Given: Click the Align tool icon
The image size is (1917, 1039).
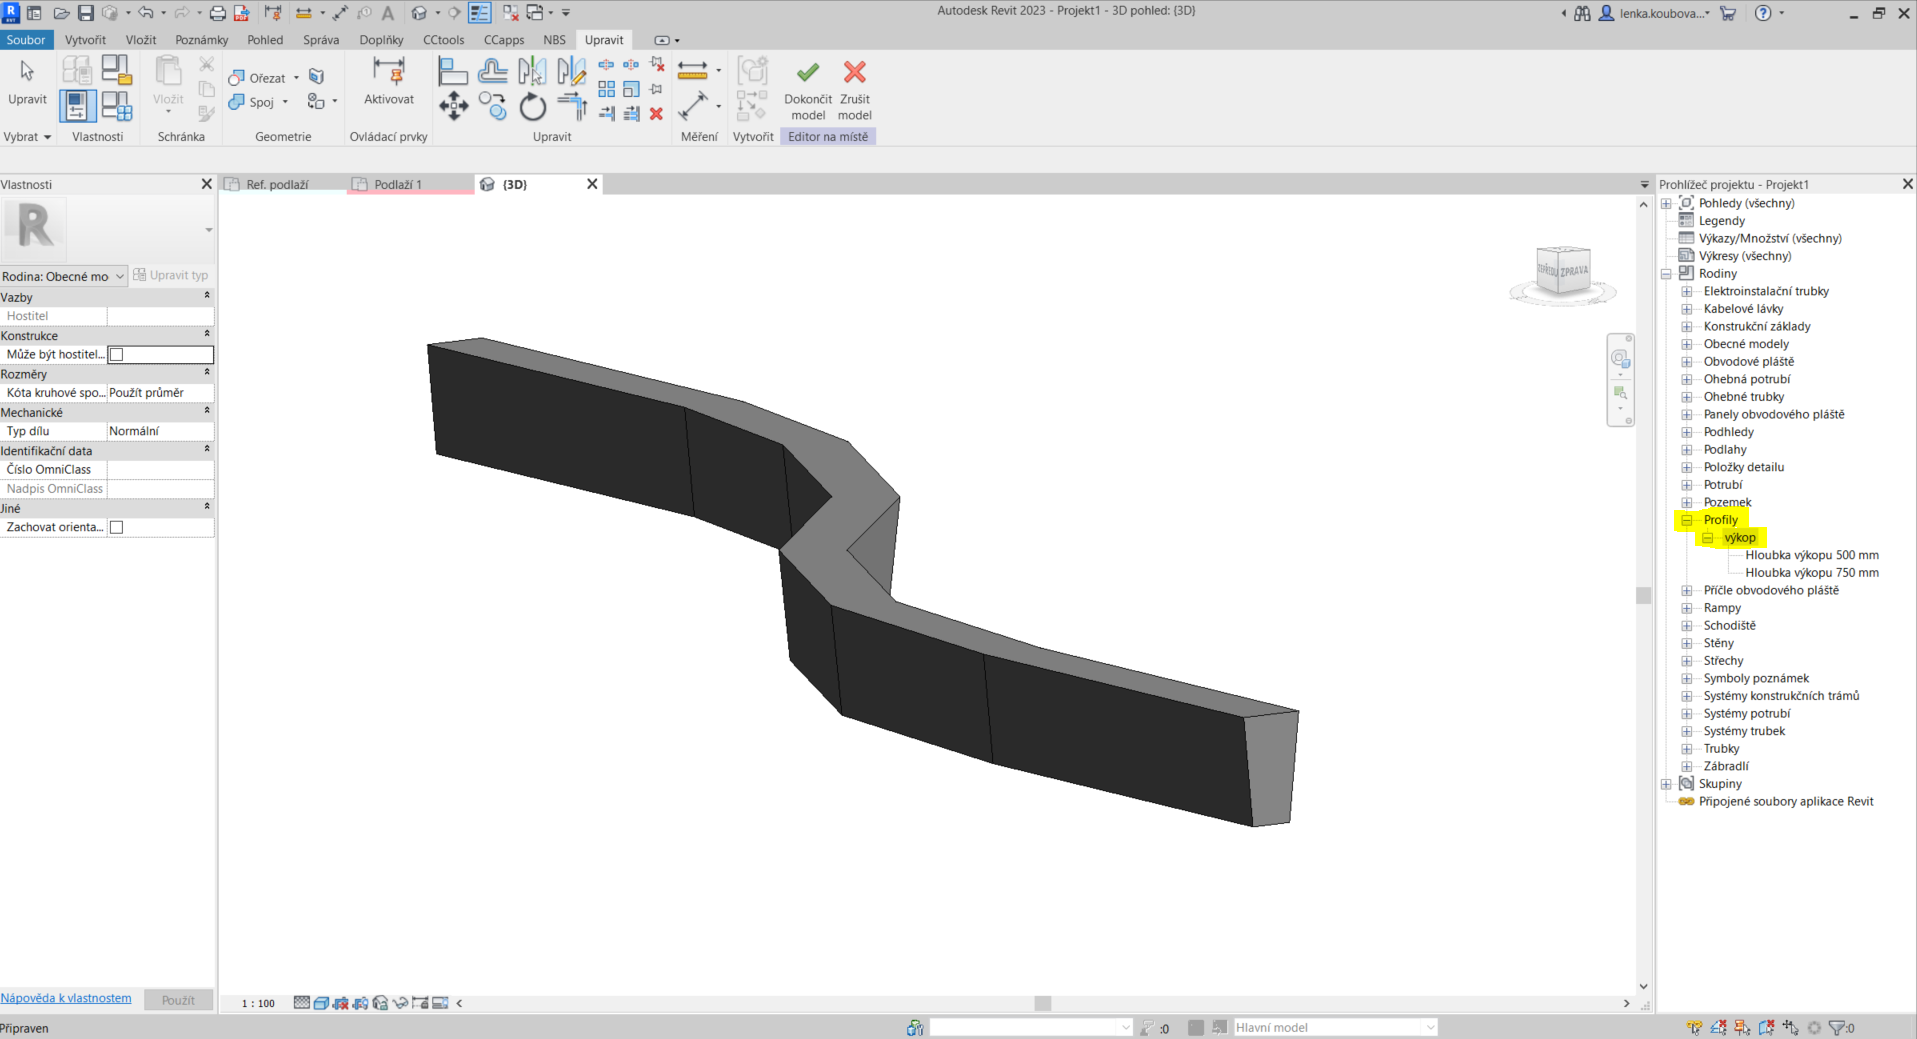Looking at the screenshot, I should [x=453, y=71].
